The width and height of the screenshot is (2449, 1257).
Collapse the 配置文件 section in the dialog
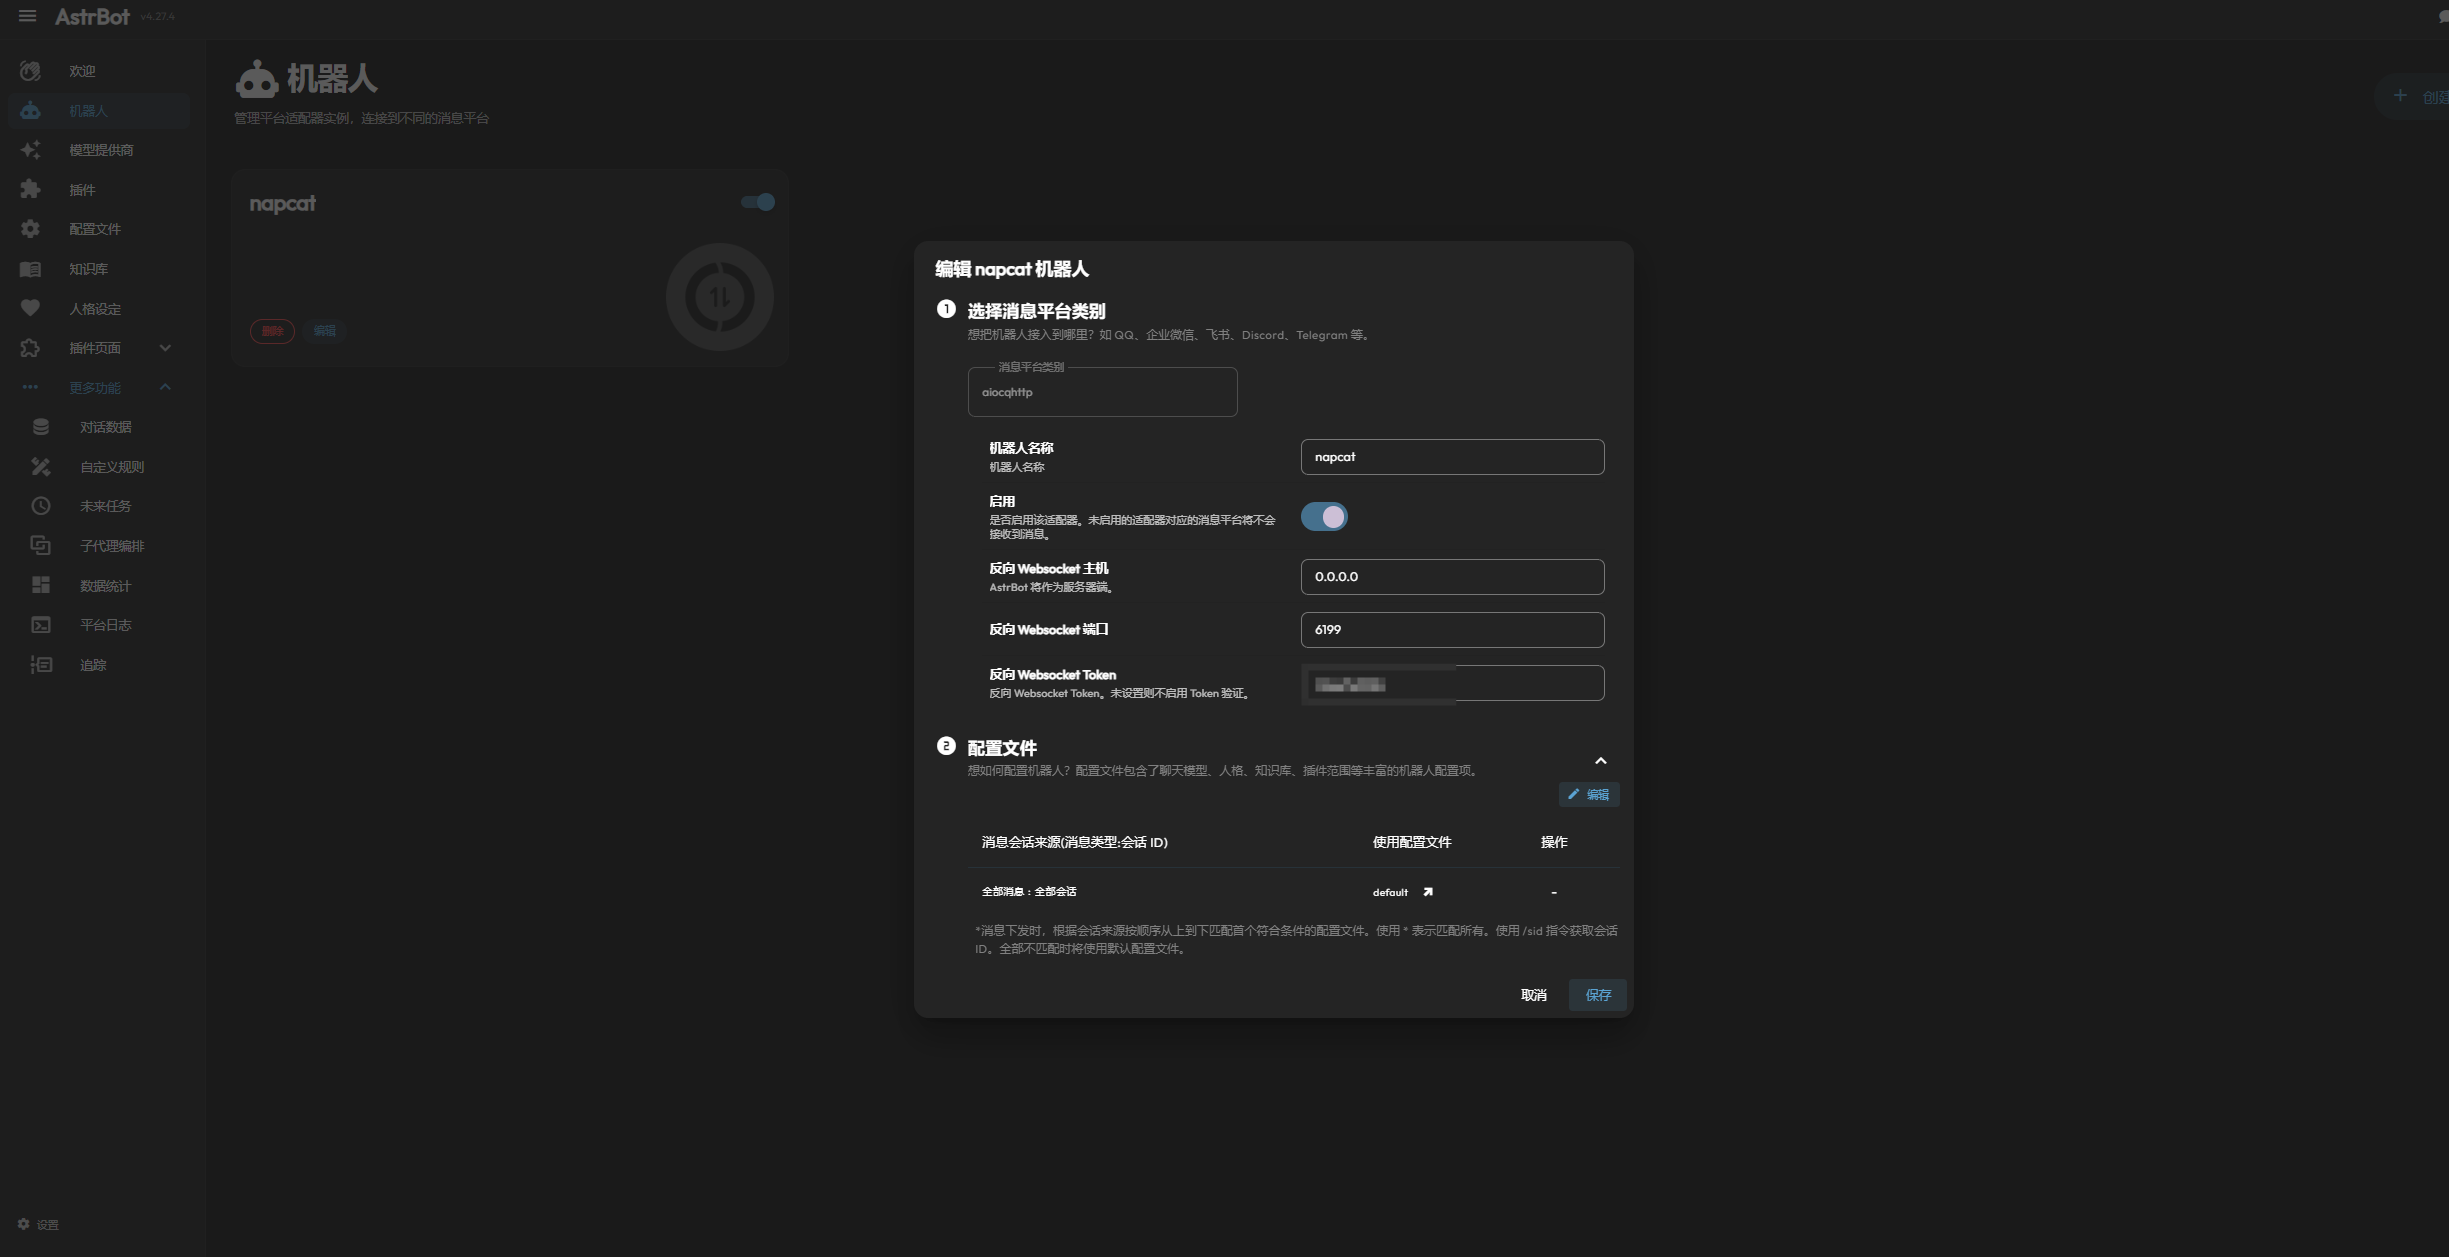tap(1601, 761)
